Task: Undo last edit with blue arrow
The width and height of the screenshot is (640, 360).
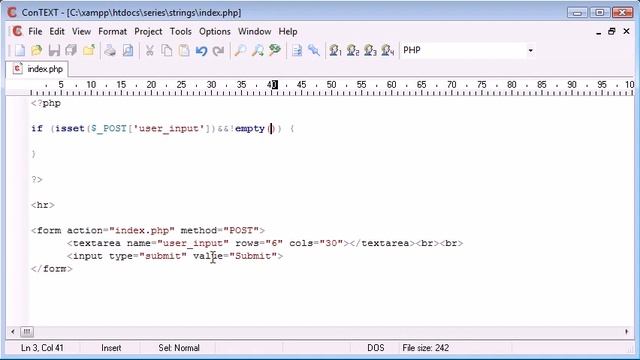Action: click(201, 51)
